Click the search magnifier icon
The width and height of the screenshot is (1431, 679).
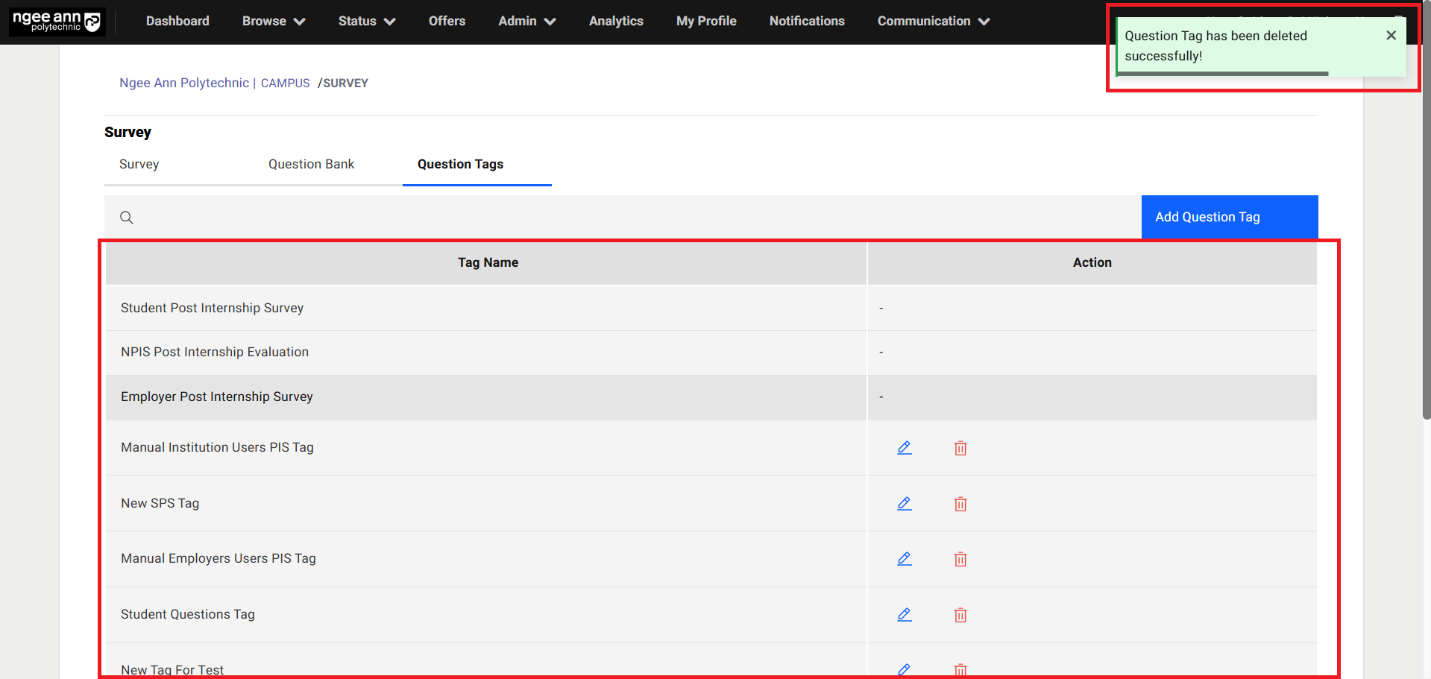127,217
